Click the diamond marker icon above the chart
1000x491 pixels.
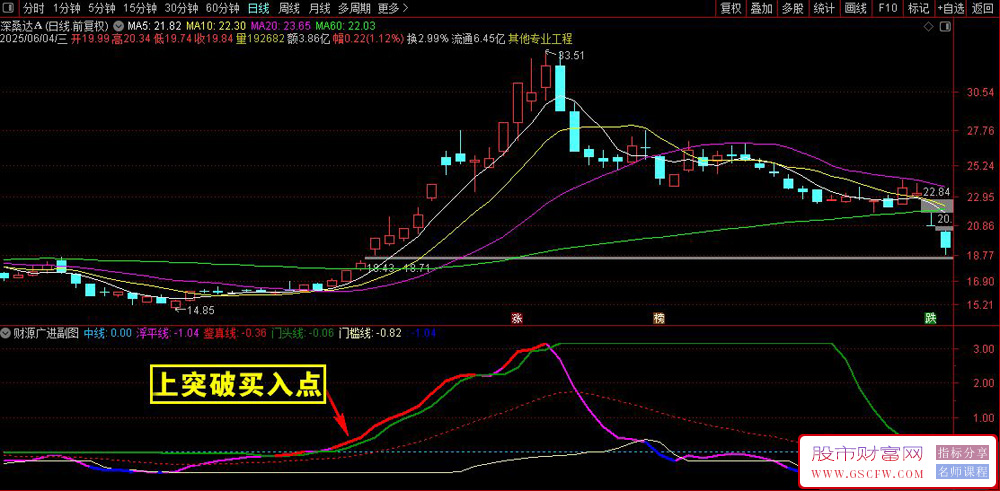tap(929, 27)
